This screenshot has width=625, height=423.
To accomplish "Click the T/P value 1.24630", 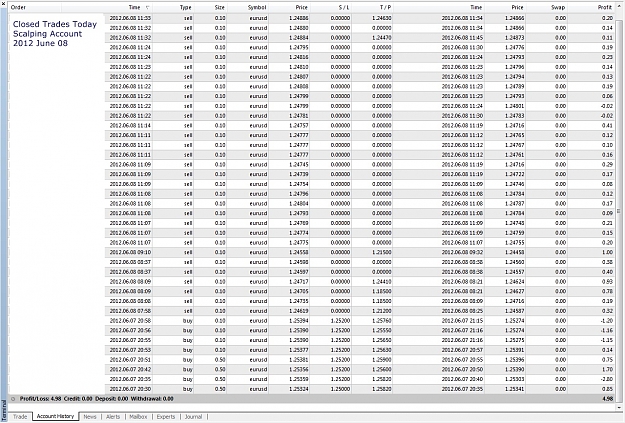I will [x=381, y=18].
